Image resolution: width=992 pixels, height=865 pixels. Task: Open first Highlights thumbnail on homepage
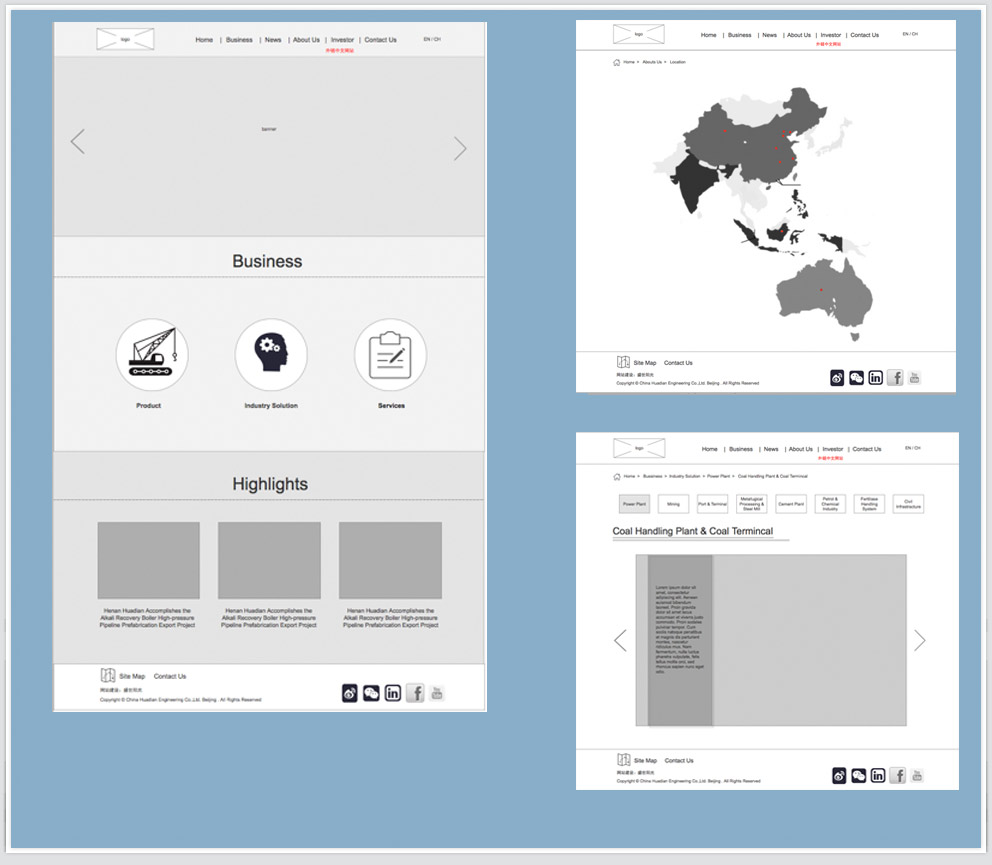tap(149, 560)
